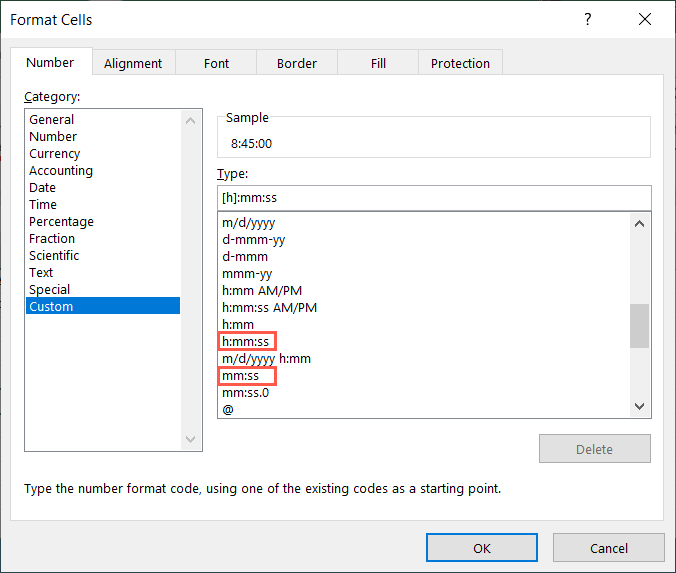The image size is (676, 573).
Task: Open the Font tab
Action: click(216, 63)
